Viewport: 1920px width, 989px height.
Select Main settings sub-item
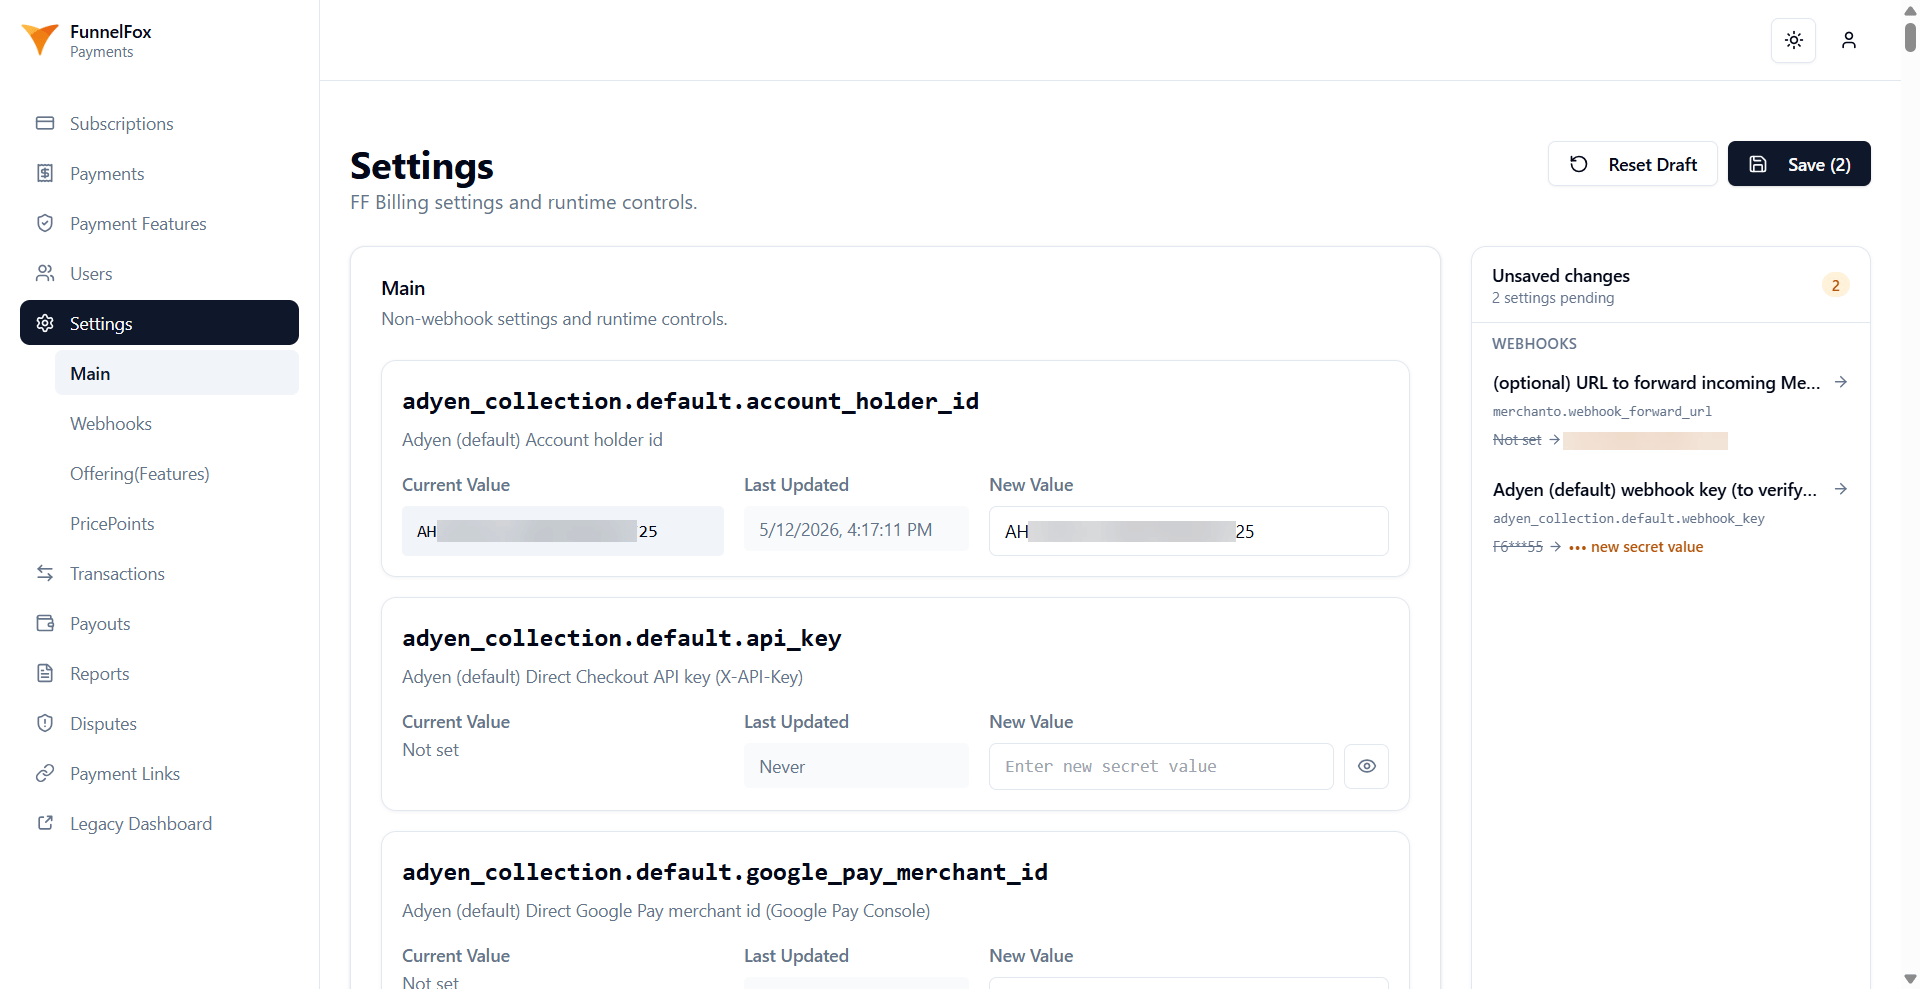[177, 373]
